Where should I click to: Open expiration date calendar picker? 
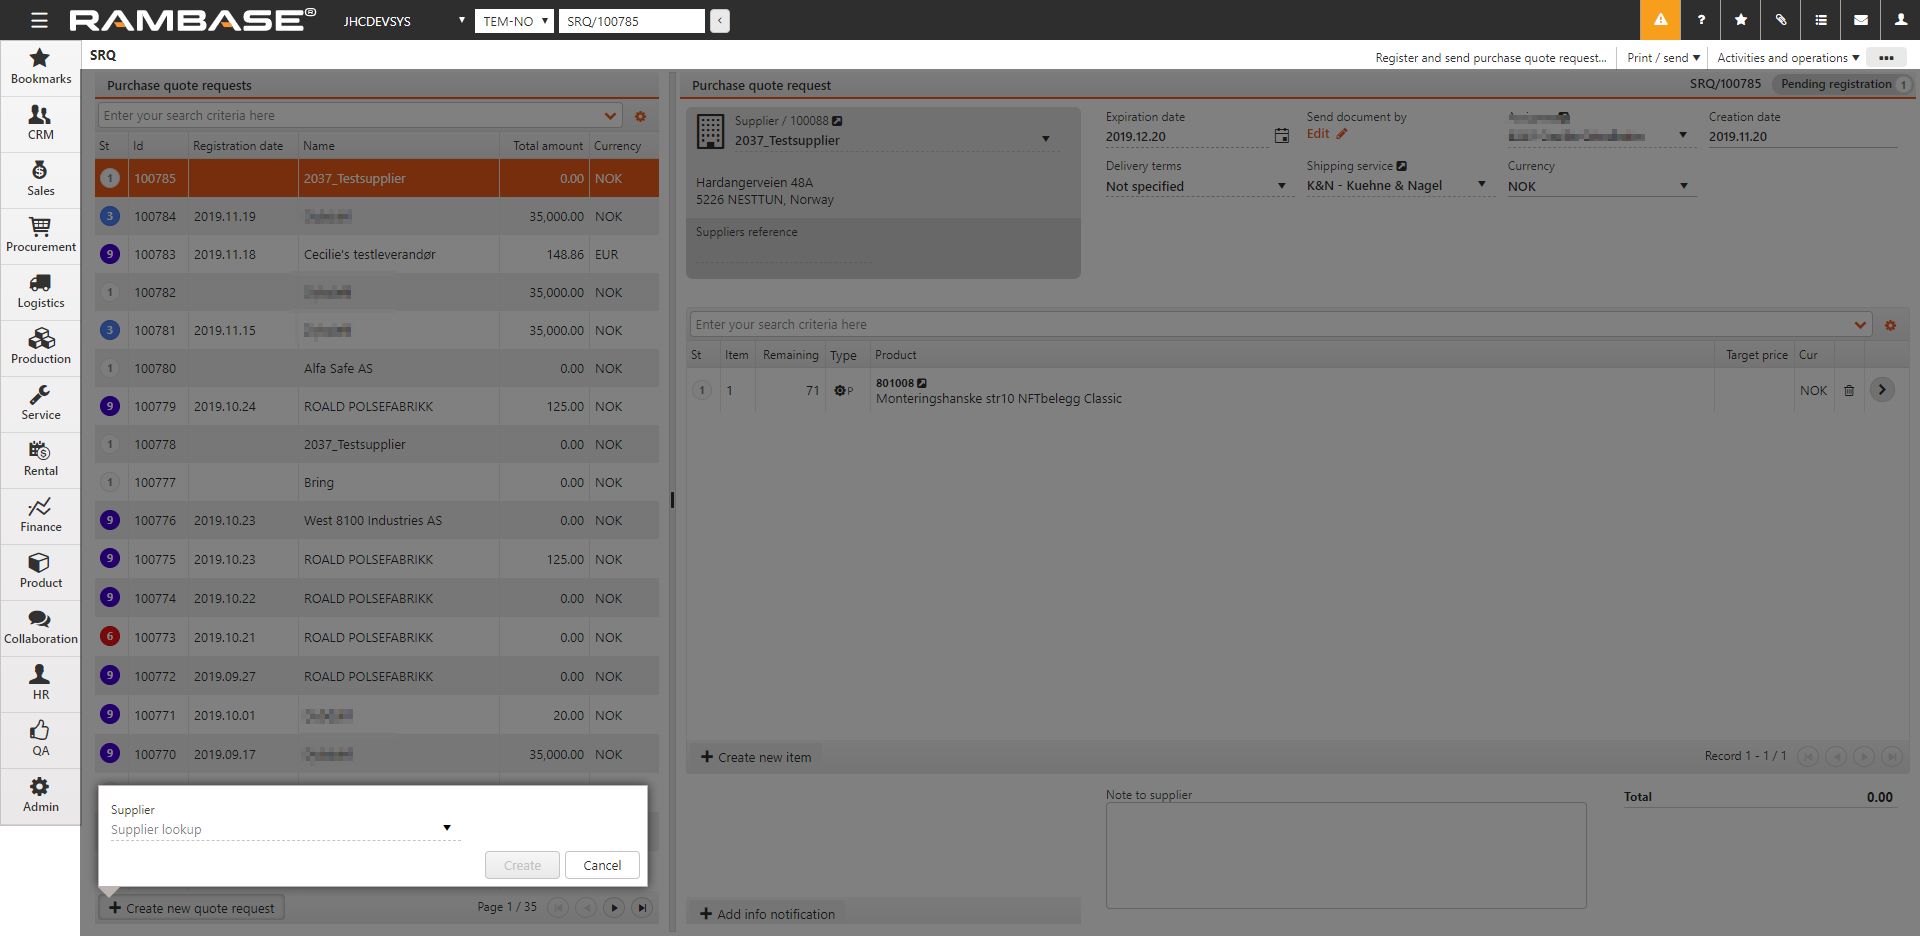(1281, 136)
